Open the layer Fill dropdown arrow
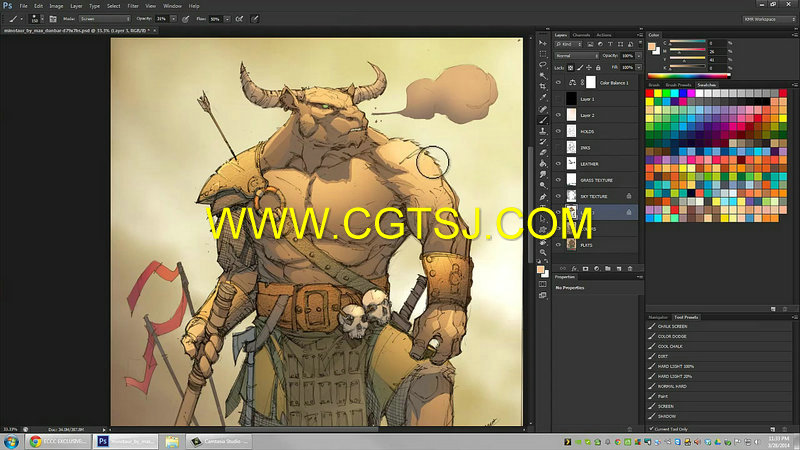This screenshot has width=800, height=450. click(638, 67)
